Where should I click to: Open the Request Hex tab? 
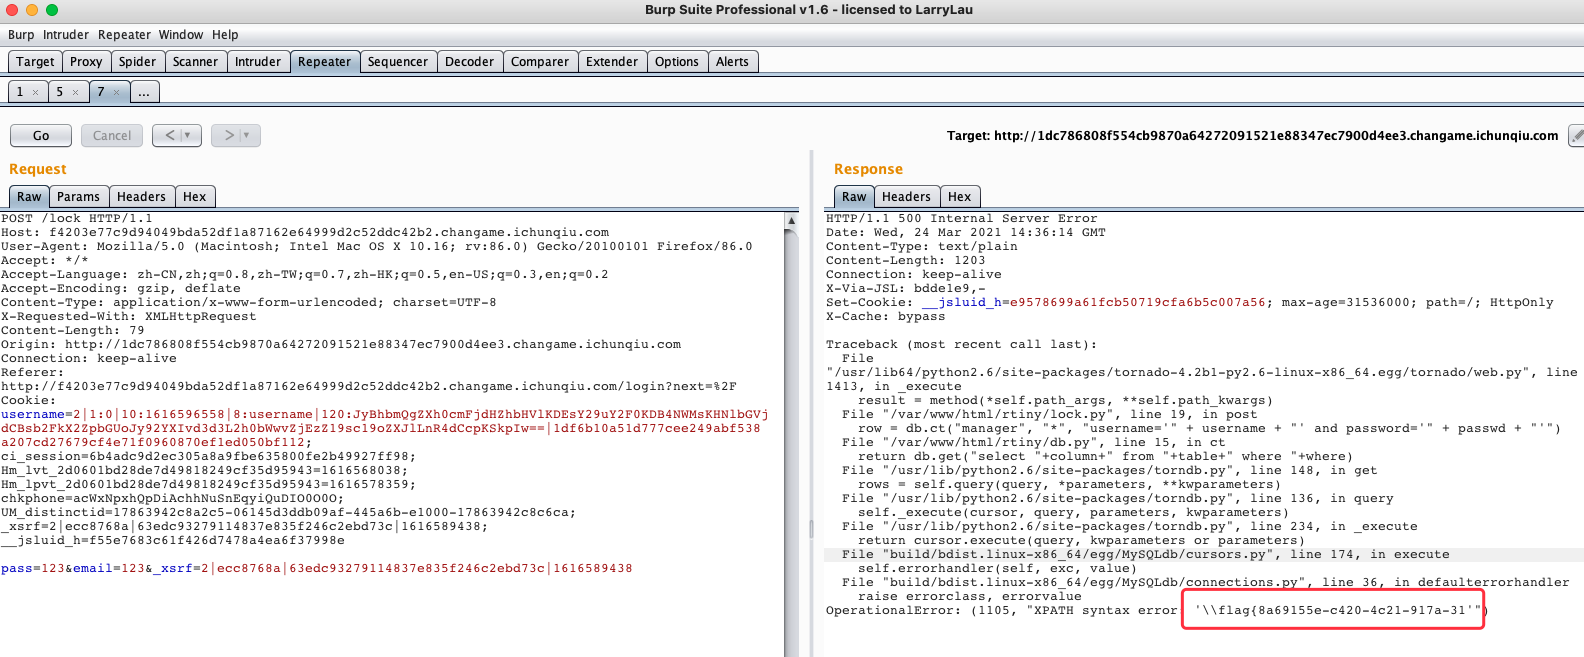click(195, 197)
